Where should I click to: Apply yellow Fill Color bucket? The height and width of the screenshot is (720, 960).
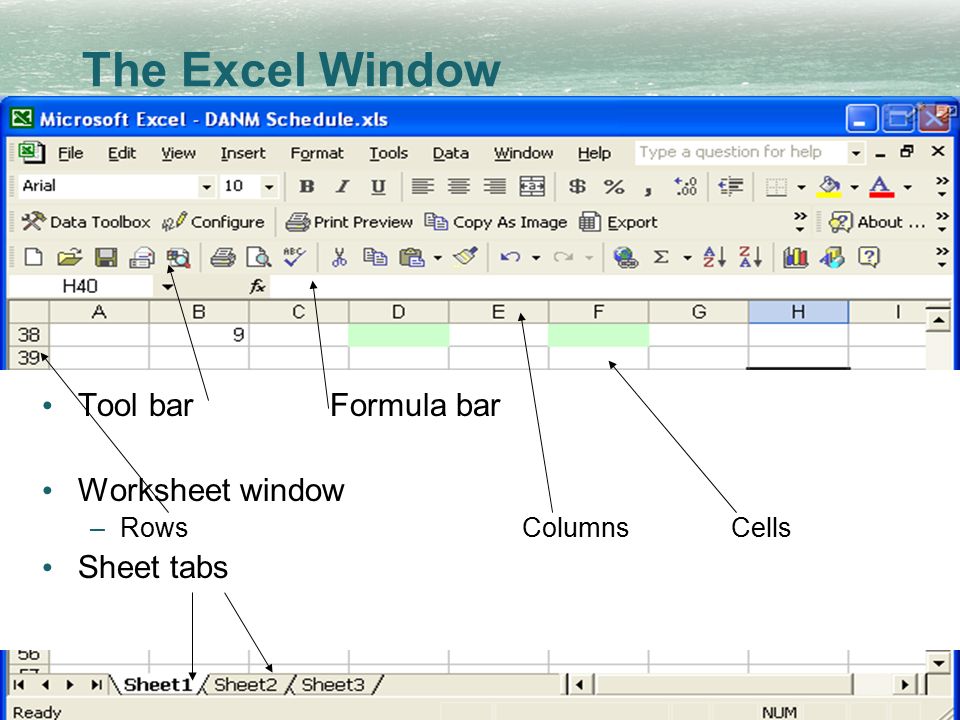click(829, 186)
